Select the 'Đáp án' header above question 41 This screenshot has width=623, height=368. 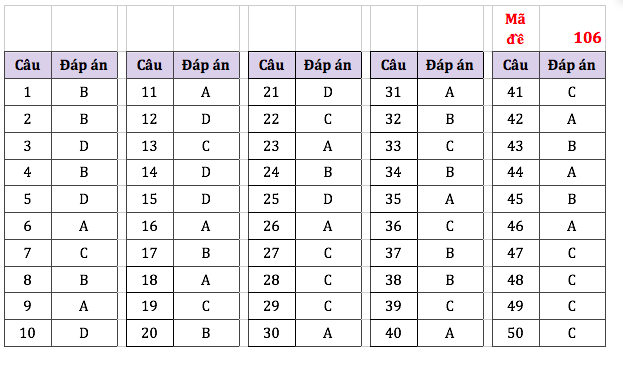point(572,65)
